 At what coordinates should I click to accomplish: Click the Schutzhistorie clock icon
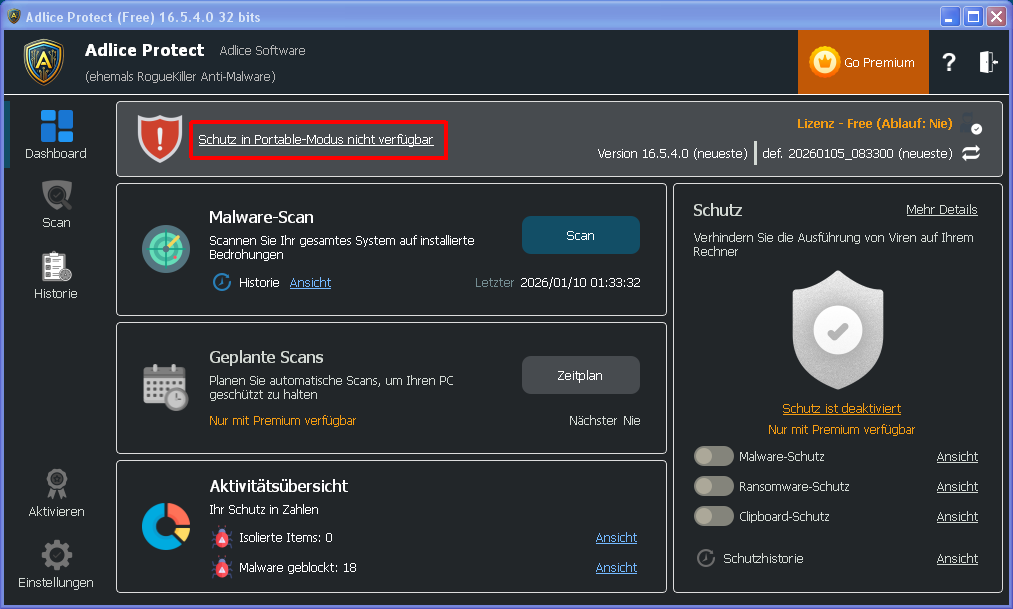(705, 558)
